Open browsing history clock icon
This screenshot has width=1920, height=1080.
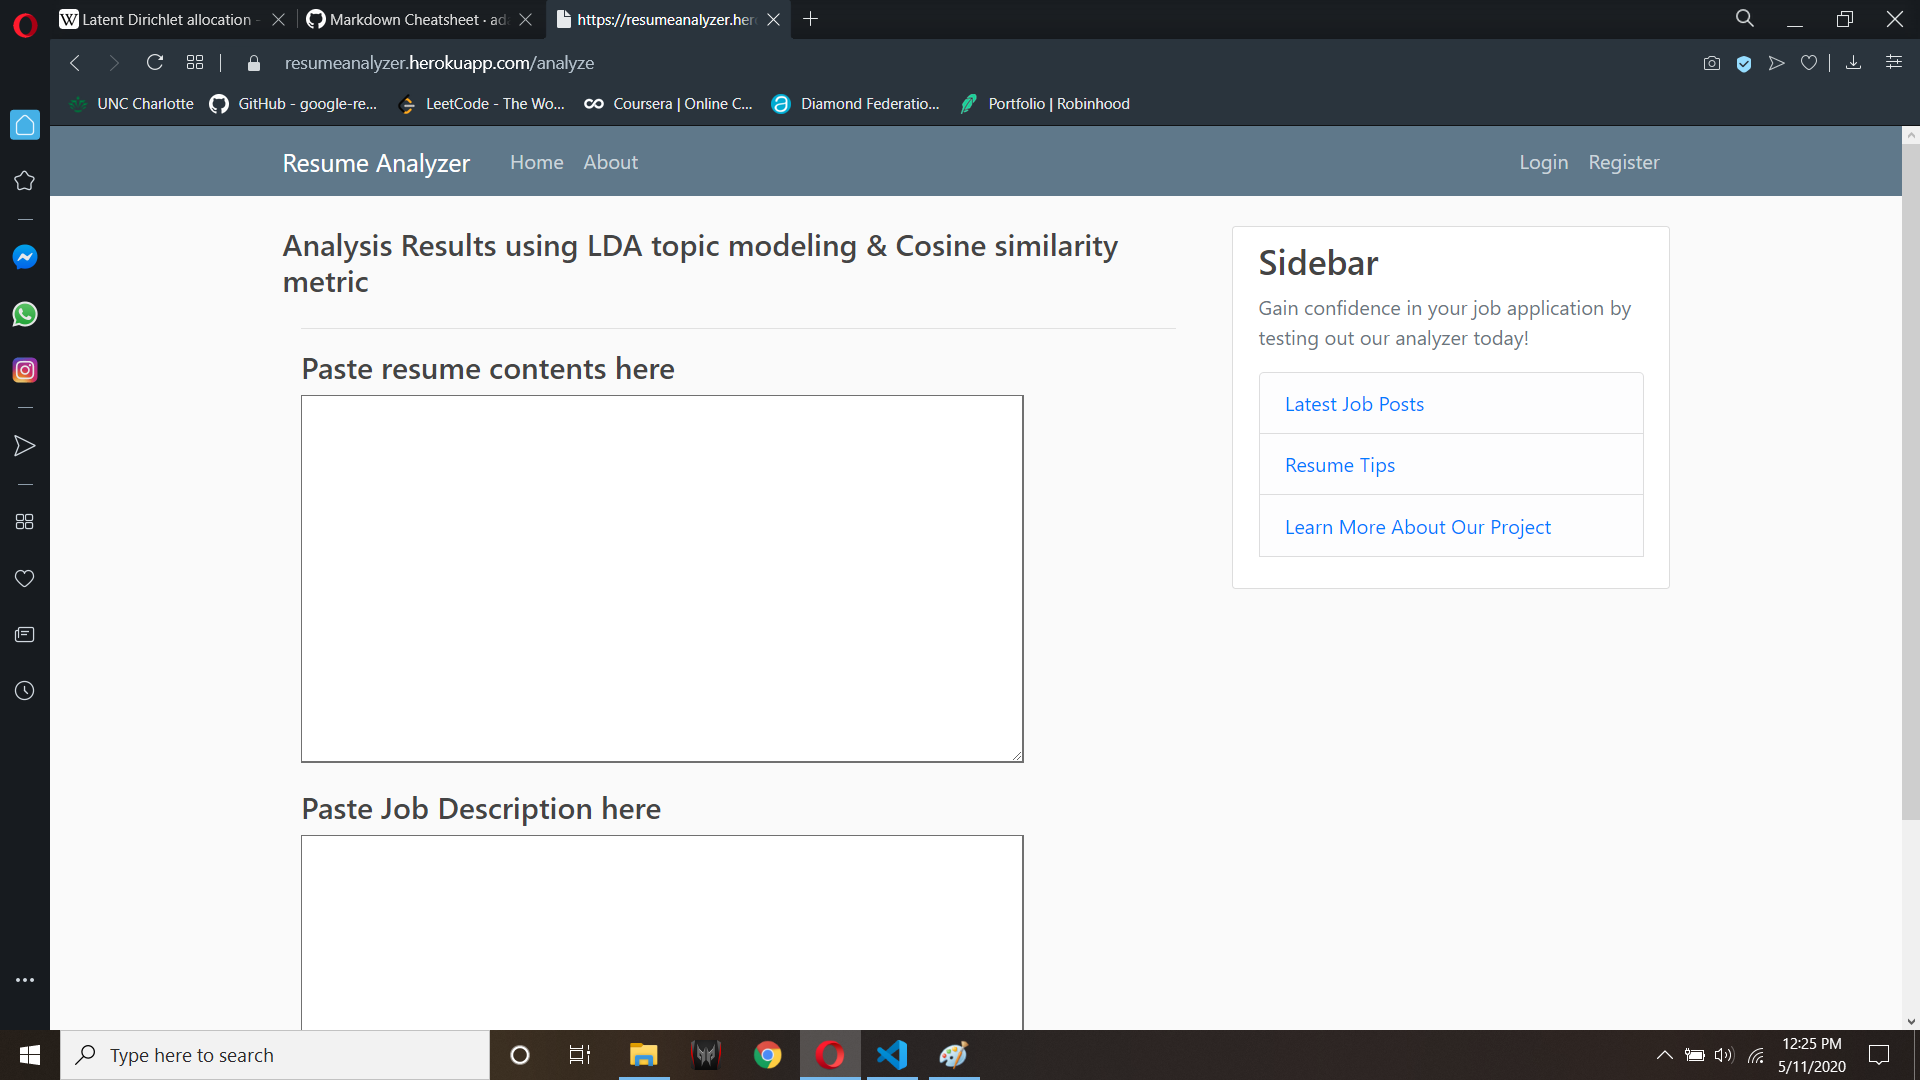tap(25, 691)
